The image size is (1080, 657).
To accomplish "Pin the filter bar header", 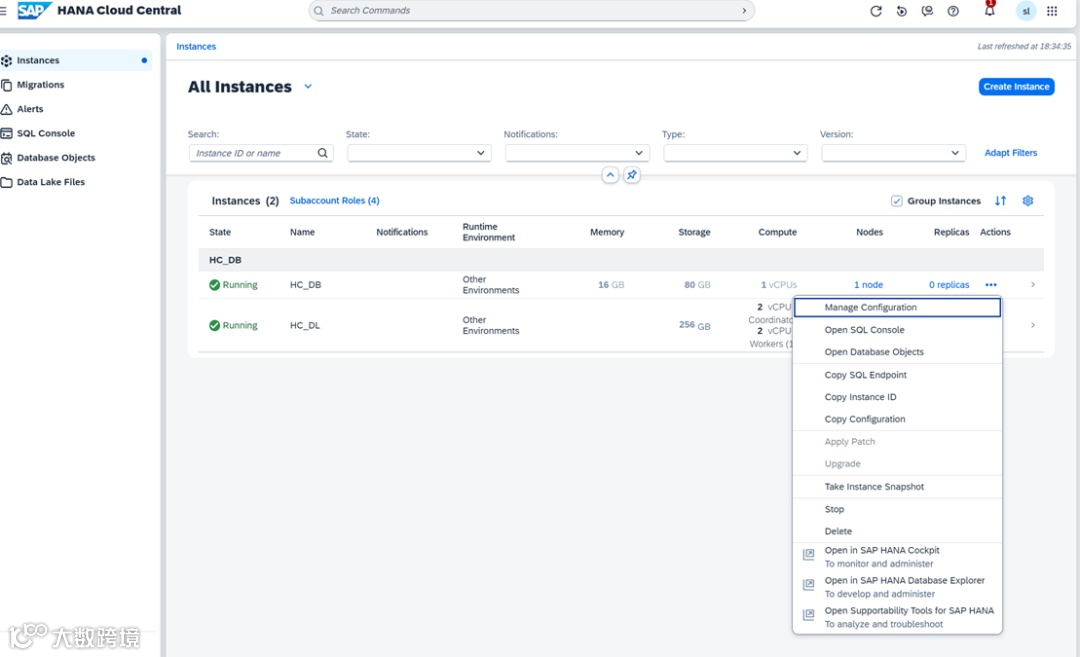I will [x=632, y=175].
